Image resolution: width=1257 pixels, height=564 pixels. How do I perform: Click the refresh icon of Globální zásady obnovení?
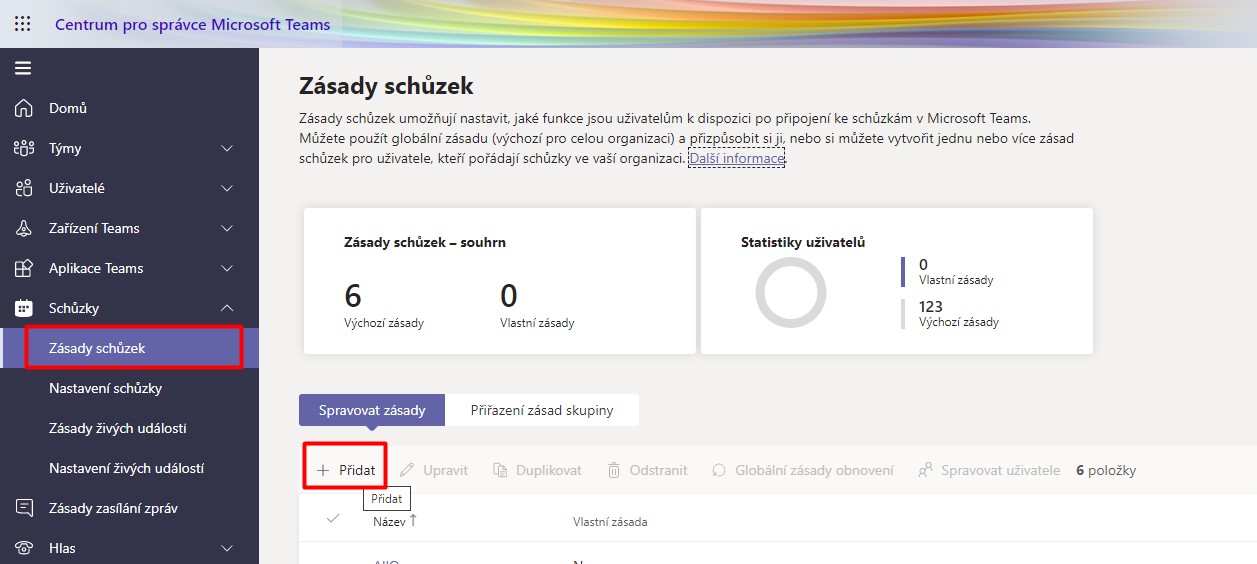coord(719,470)
